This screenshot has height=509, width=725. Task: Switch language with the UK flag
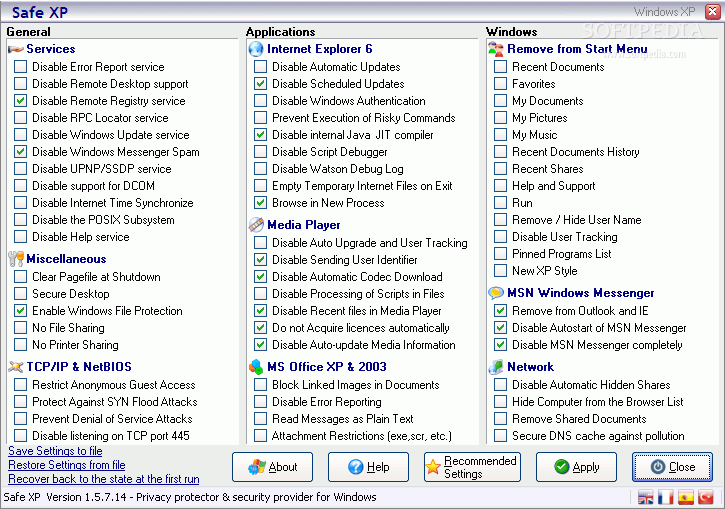coord(645,497)
